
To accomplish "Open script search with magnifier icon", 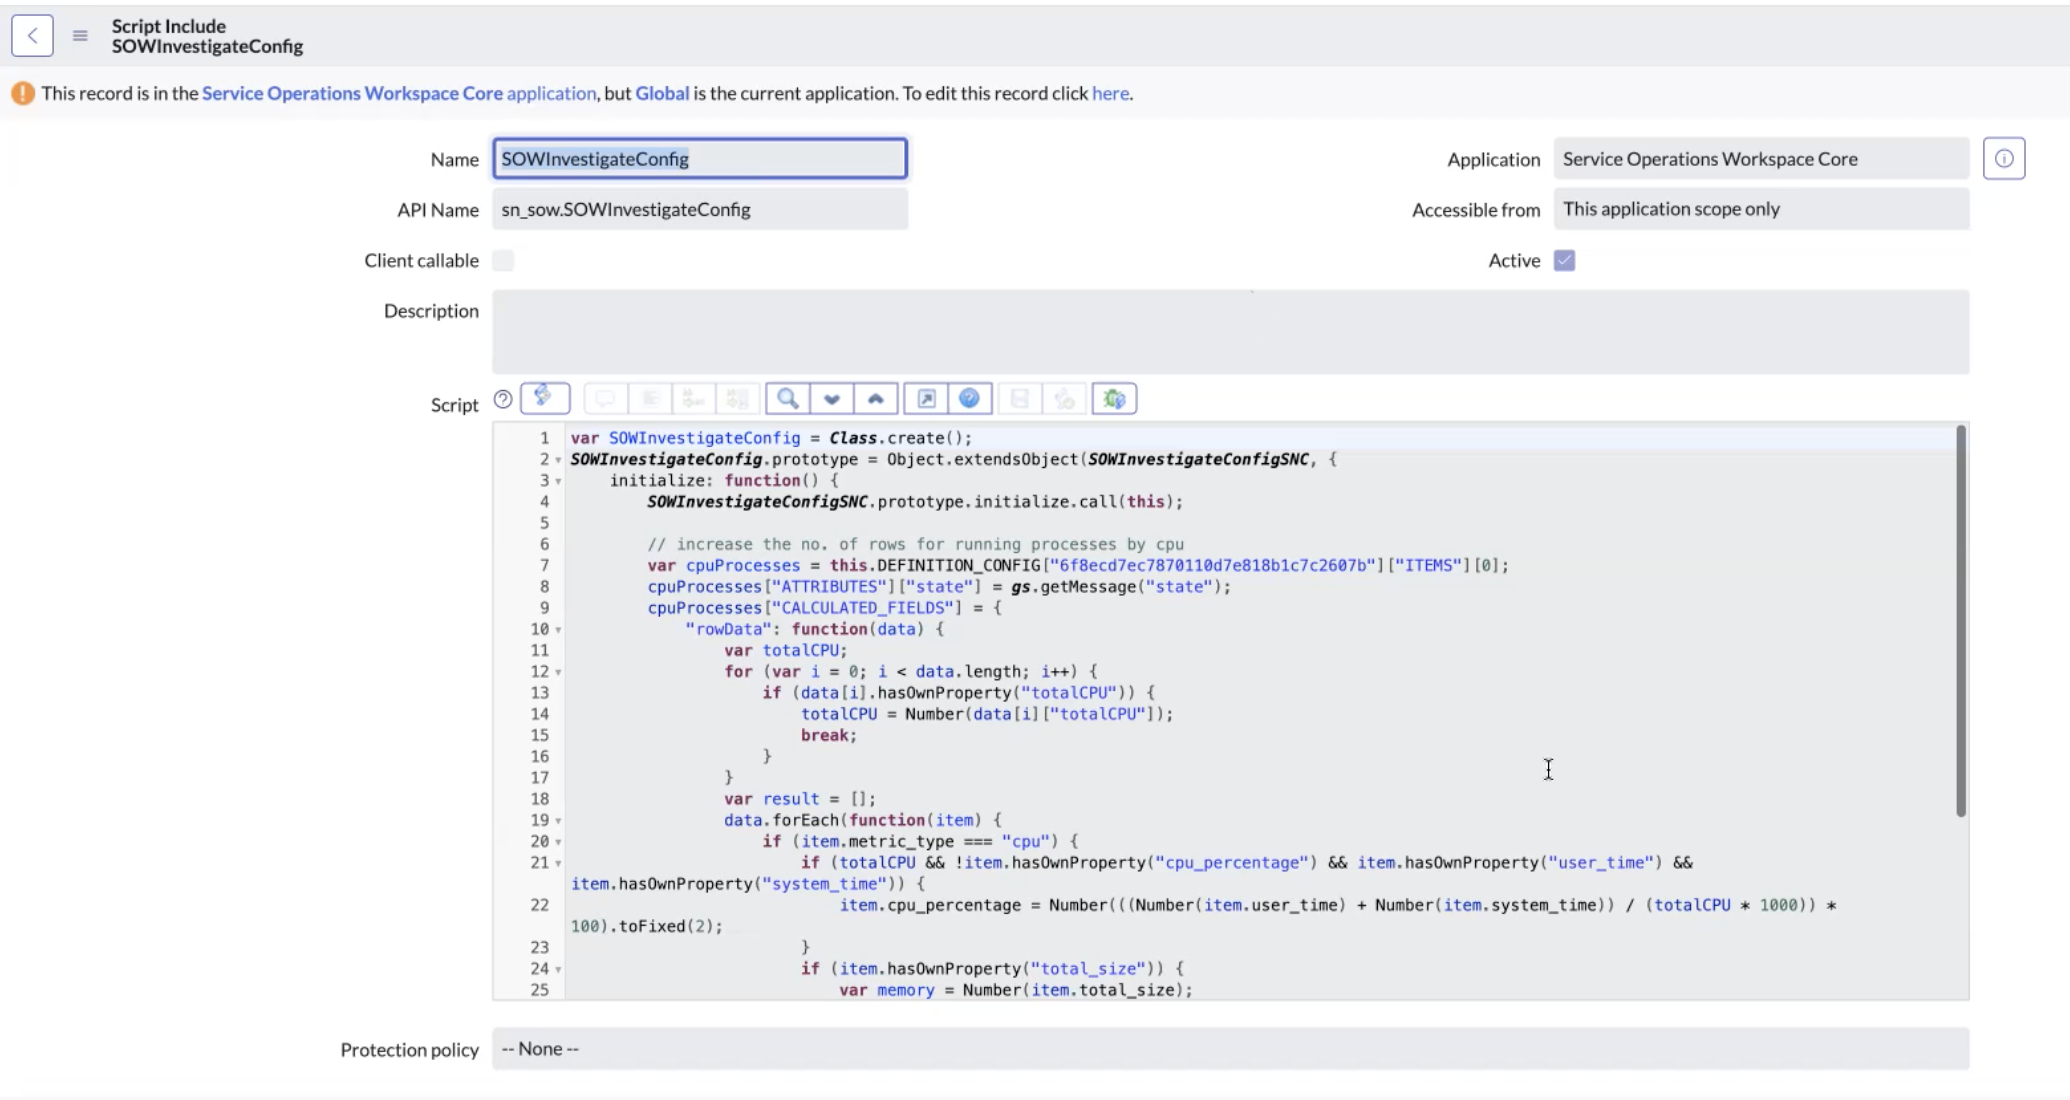I will [x=788, y=399].
